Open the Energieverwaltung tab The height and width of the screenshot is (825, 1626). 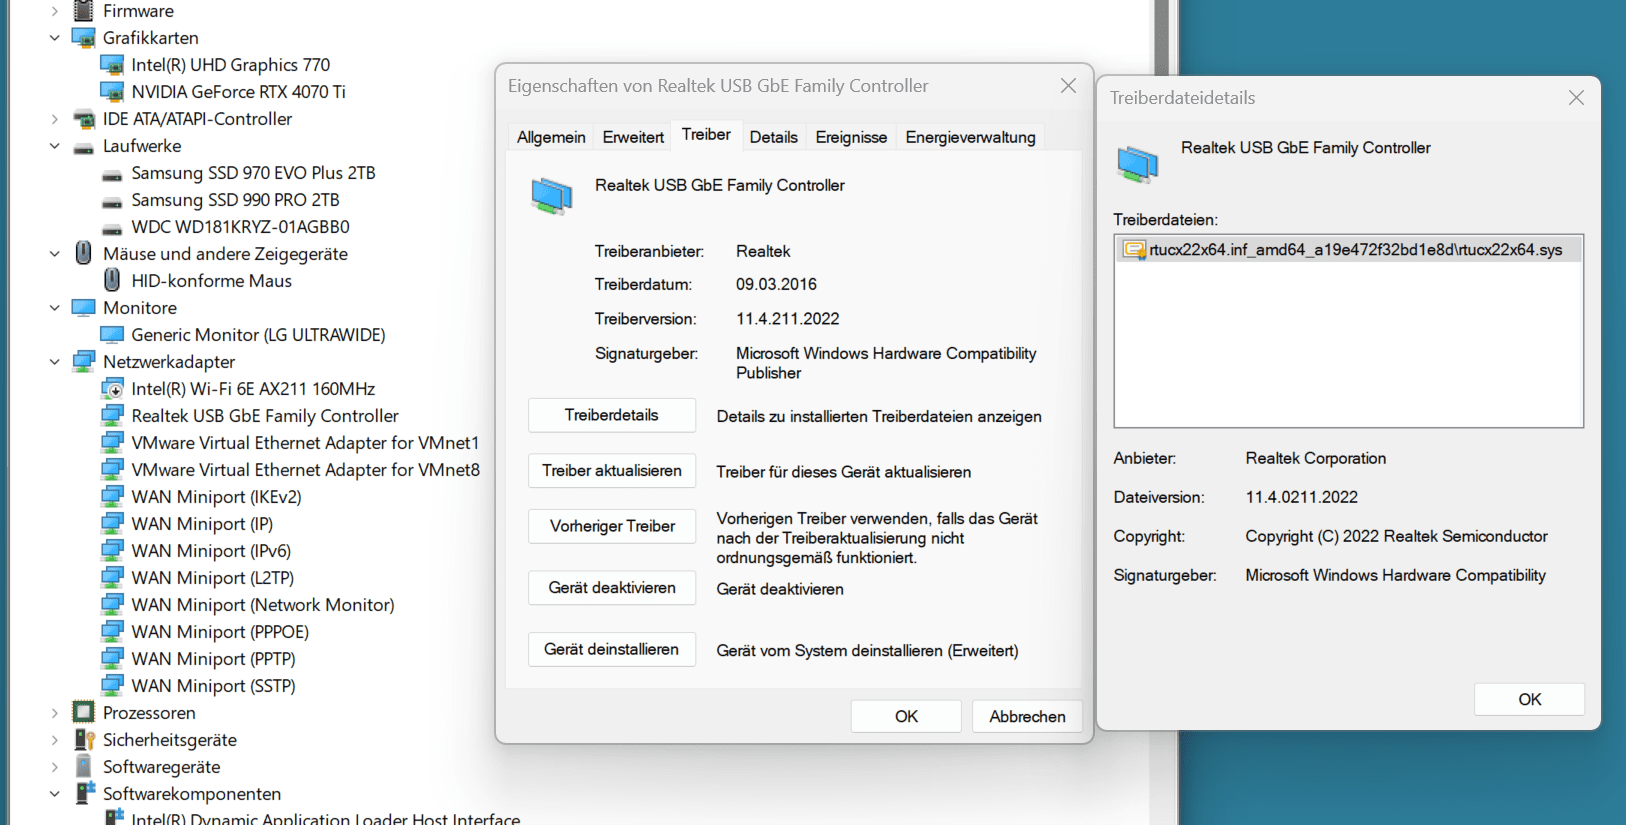(970, 137)
